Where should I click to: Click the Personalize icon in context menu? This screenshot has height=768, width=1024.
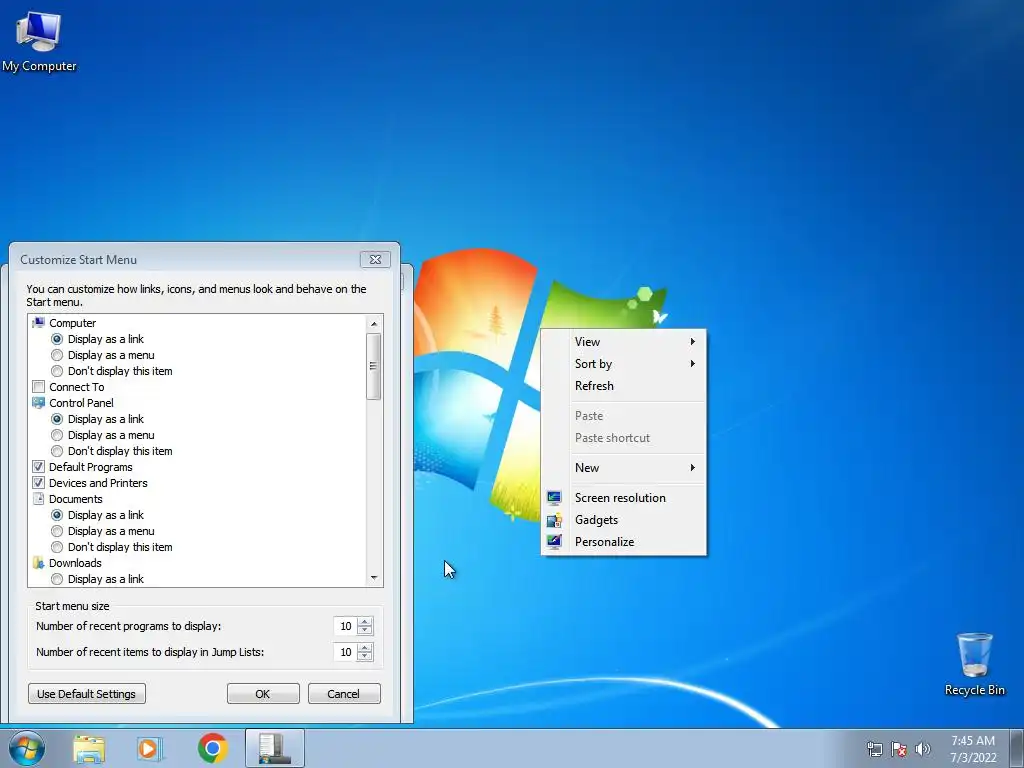[x=554, y=541]
